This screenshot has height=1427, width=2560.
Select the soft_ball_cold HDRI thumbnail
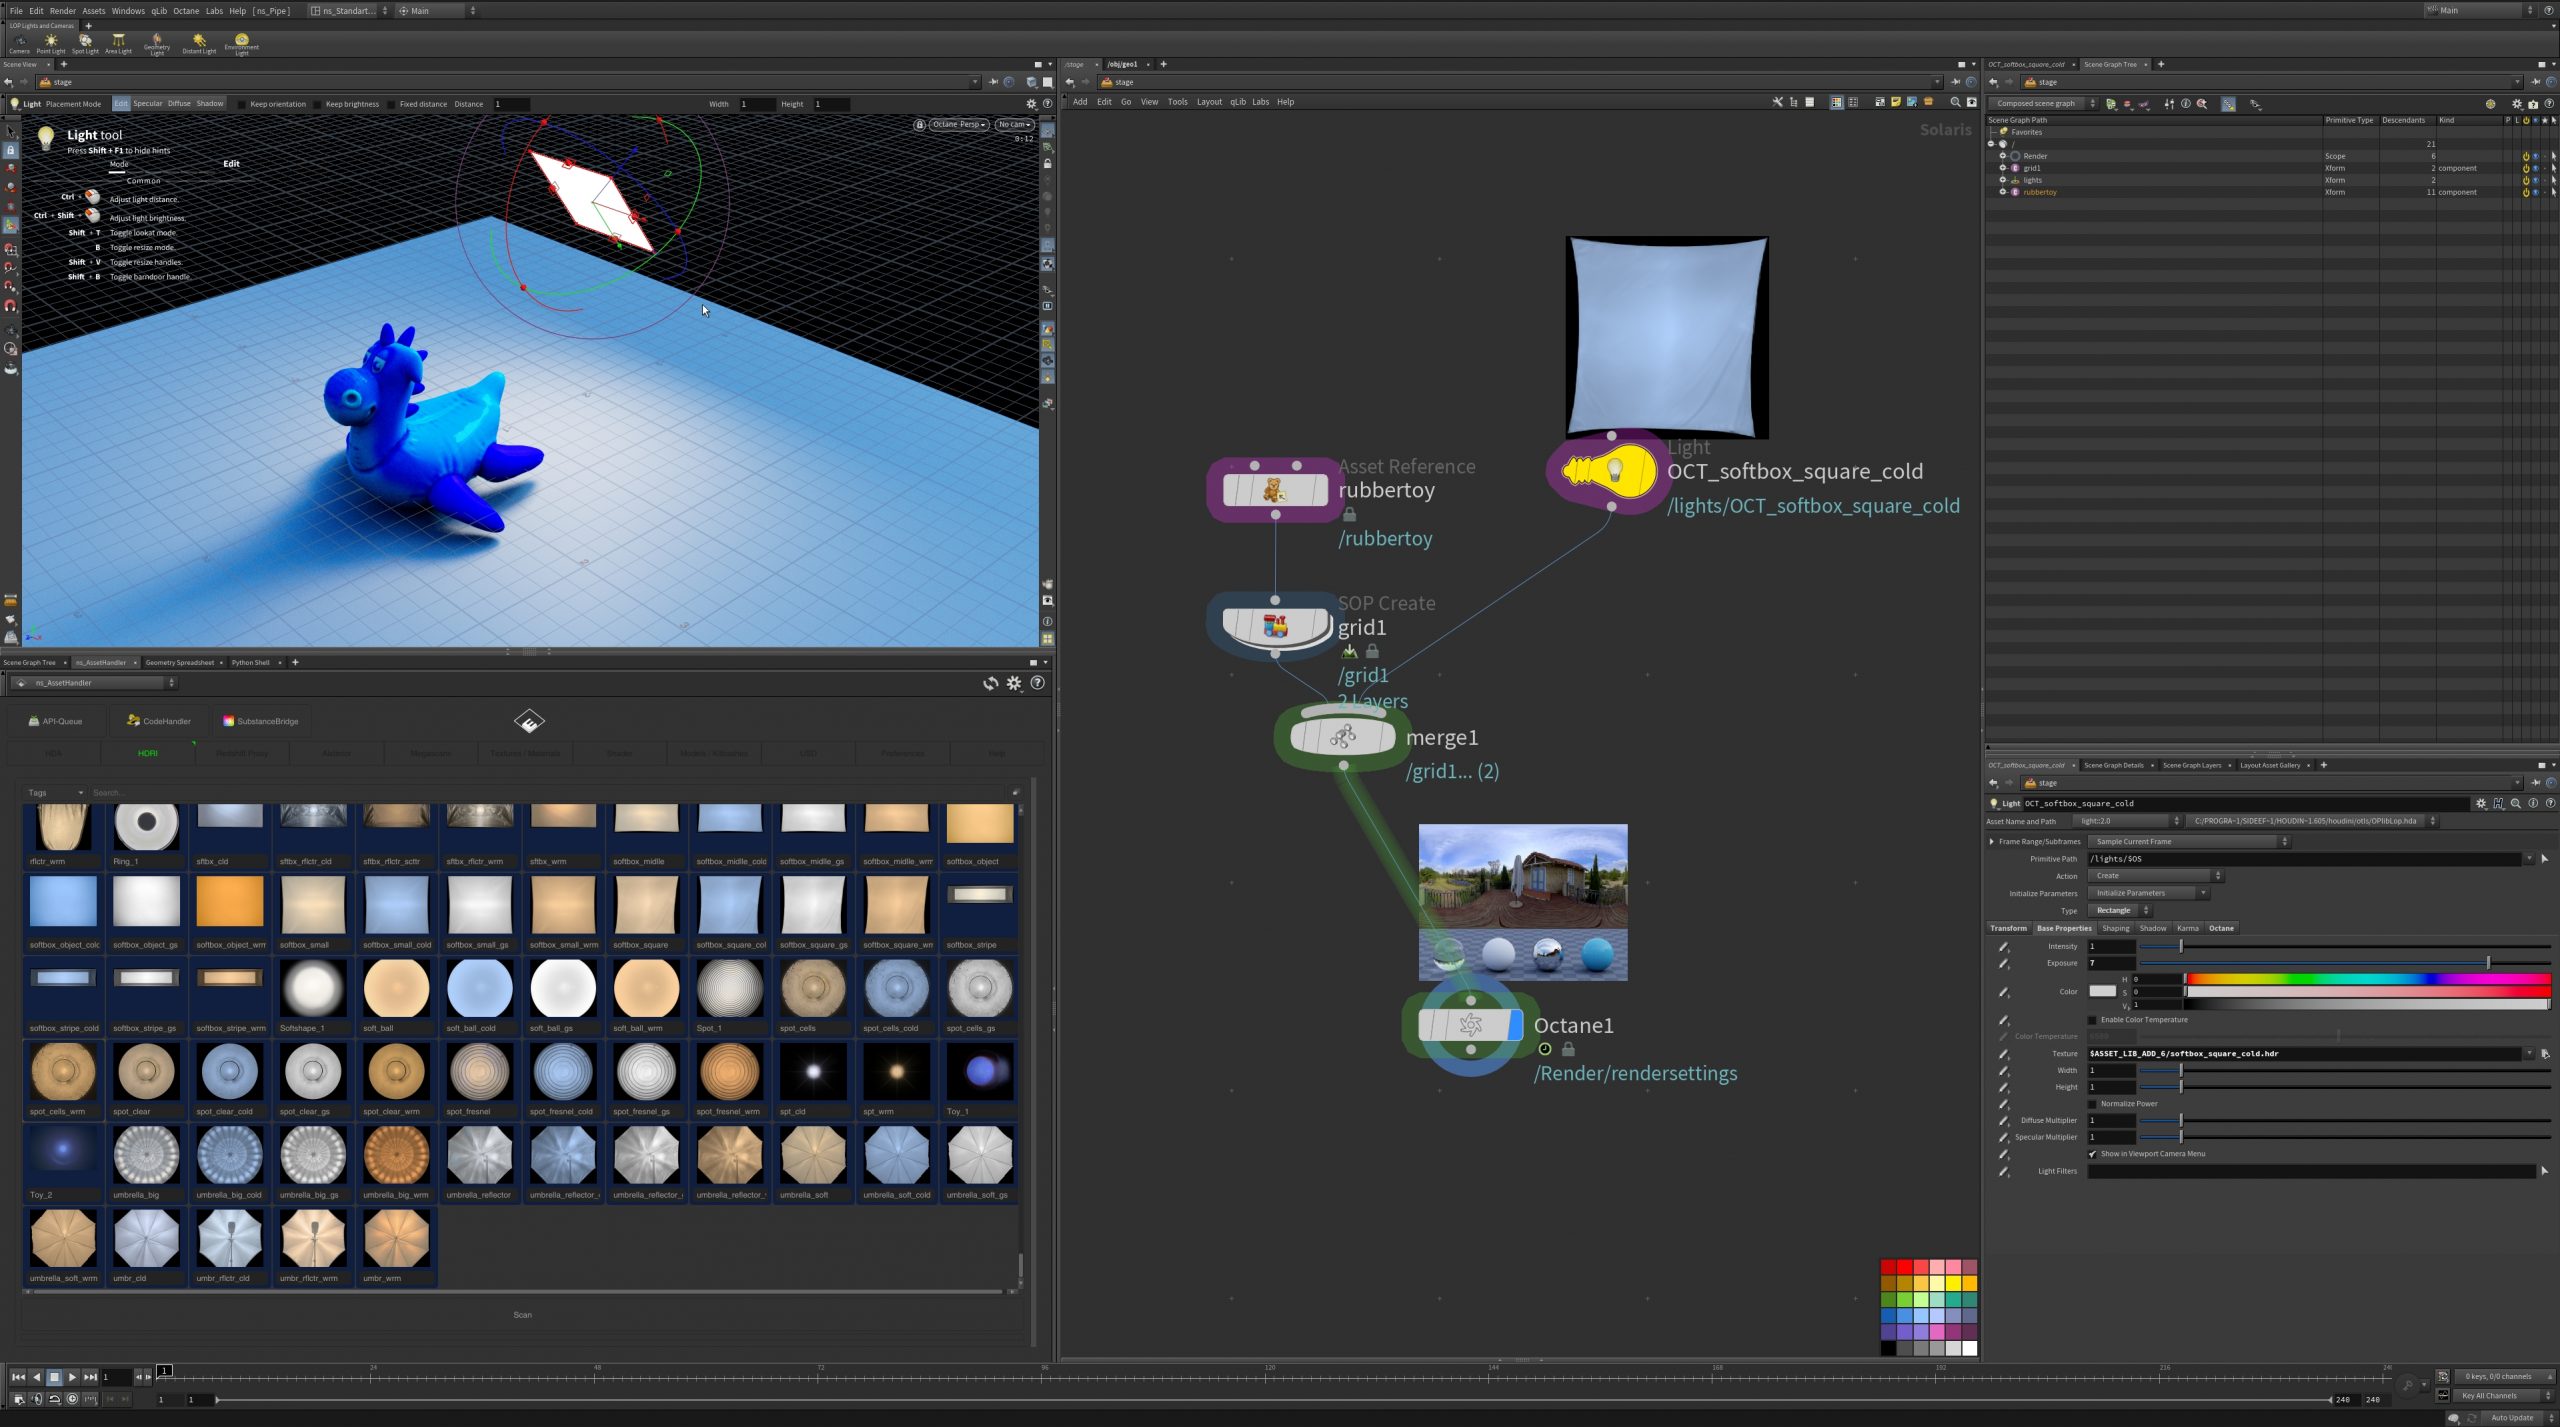(x=480, y=989)
